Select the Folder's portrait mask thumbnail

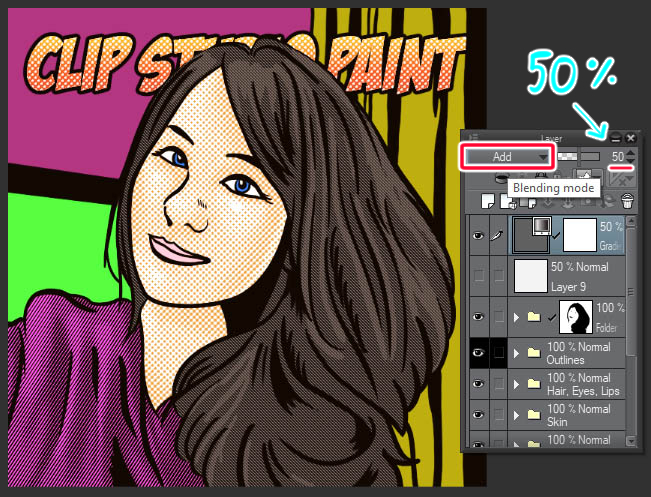(576, 317)
